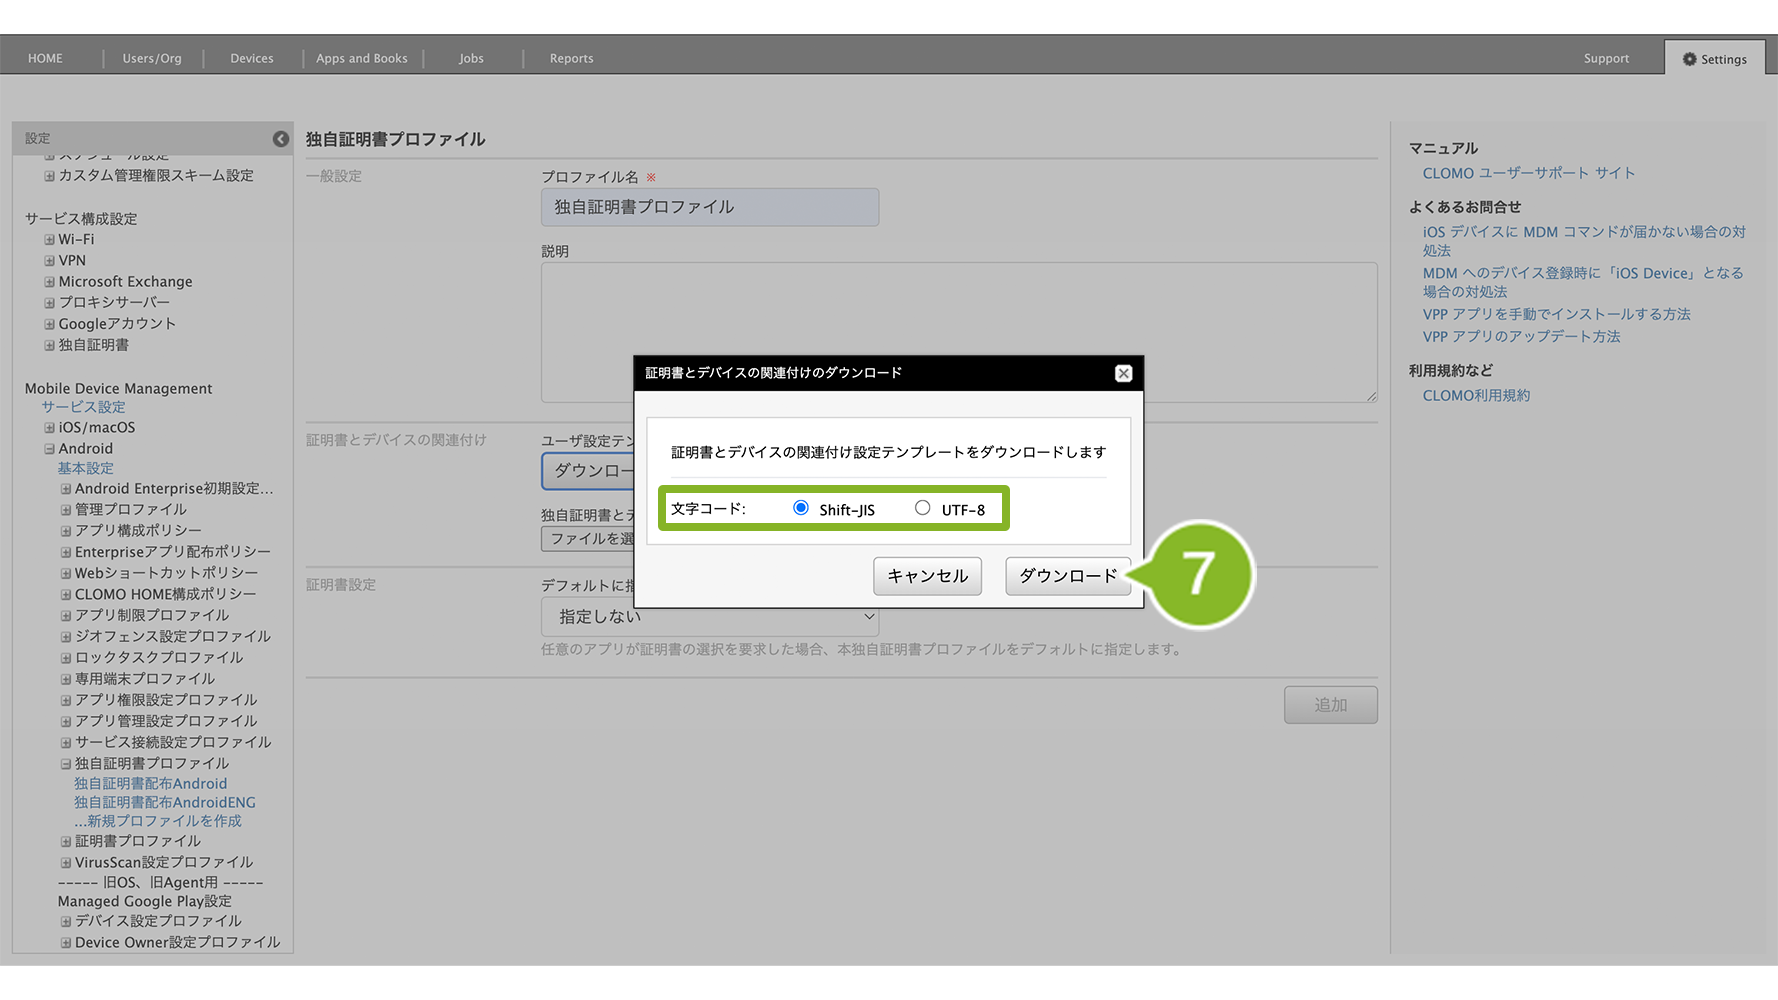
Task: Expand the Wi-Fi tree node
Action: [49, 240]
